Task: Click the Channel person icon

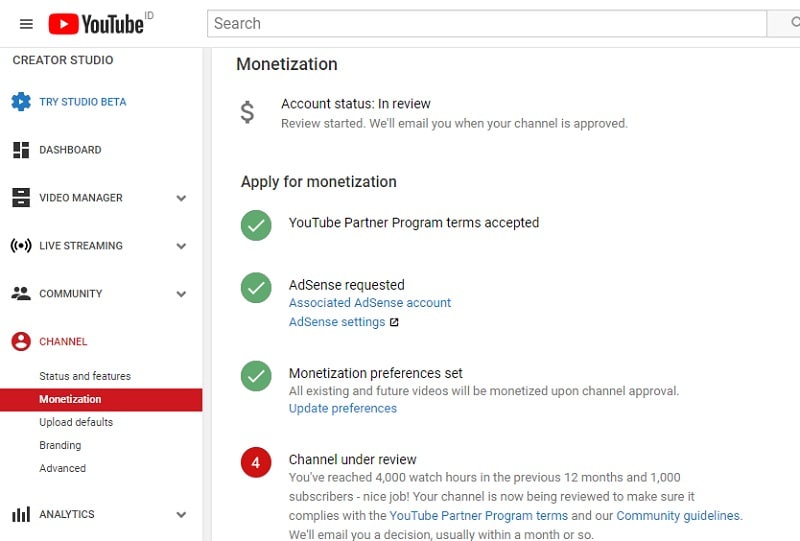Action: (21, 342)
